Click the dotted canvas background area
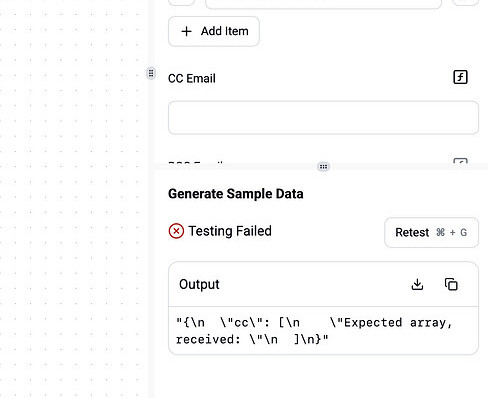 pyautogui.click(x=73, y=200)
